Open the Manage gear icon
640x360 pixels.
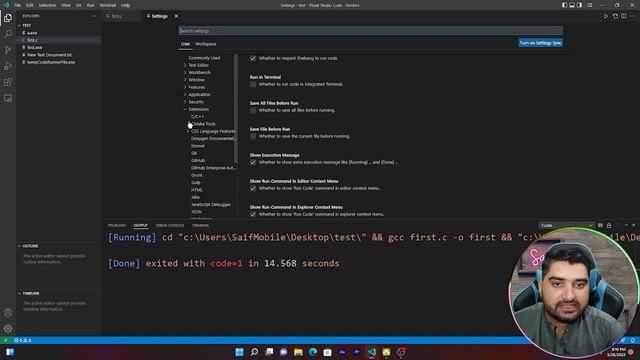click(x=8, y=328)
